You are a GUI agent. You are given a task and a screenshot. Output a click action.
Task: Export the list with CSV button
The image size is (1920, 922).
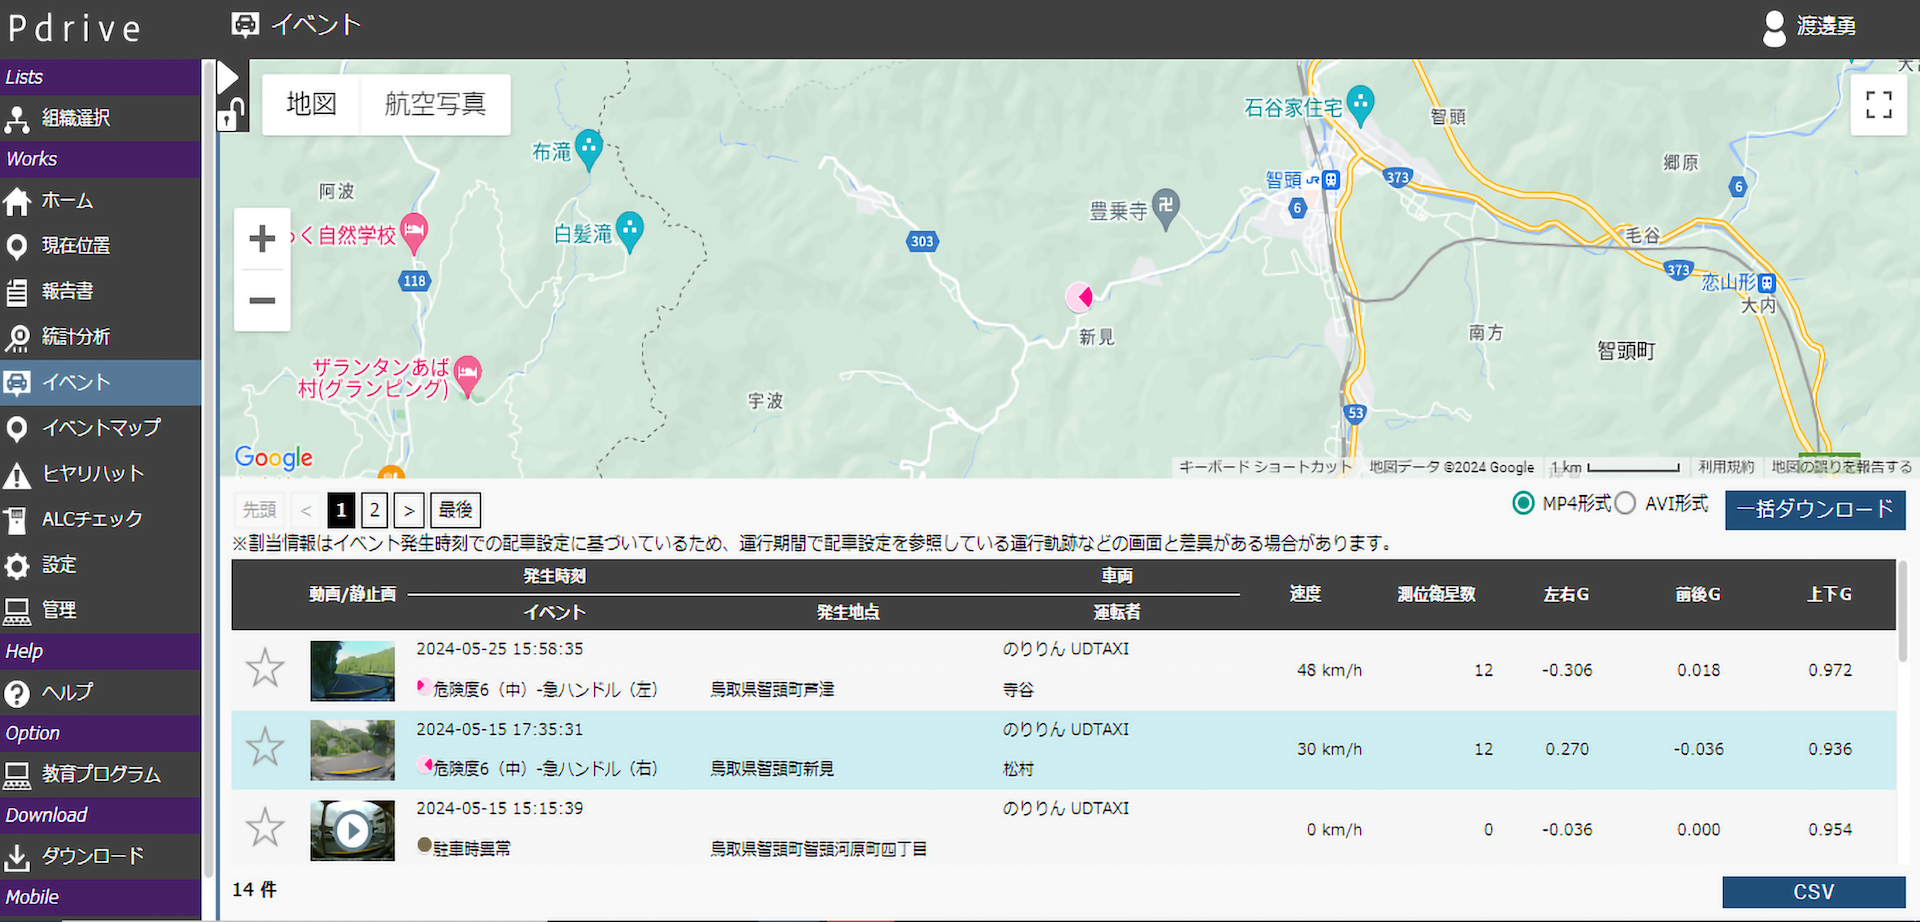1813,892
